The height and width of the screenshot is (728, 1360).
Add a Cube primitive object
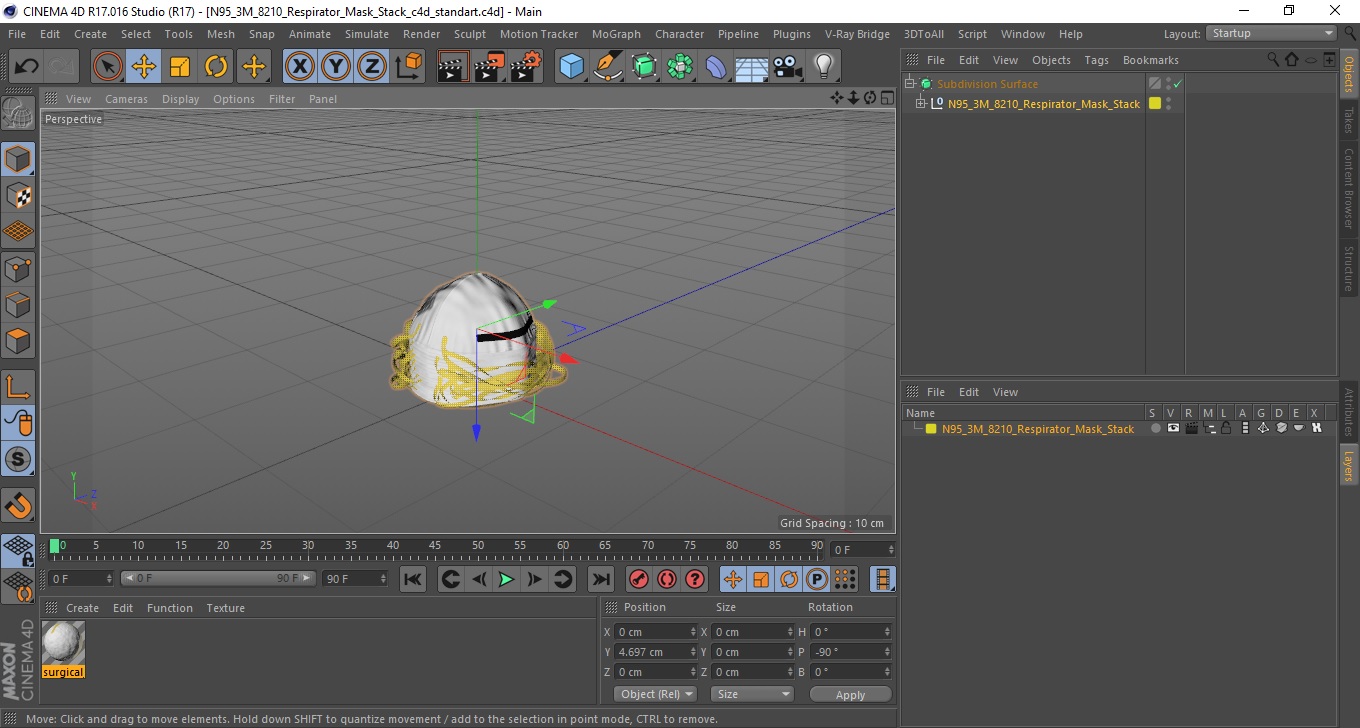[572, 67]
